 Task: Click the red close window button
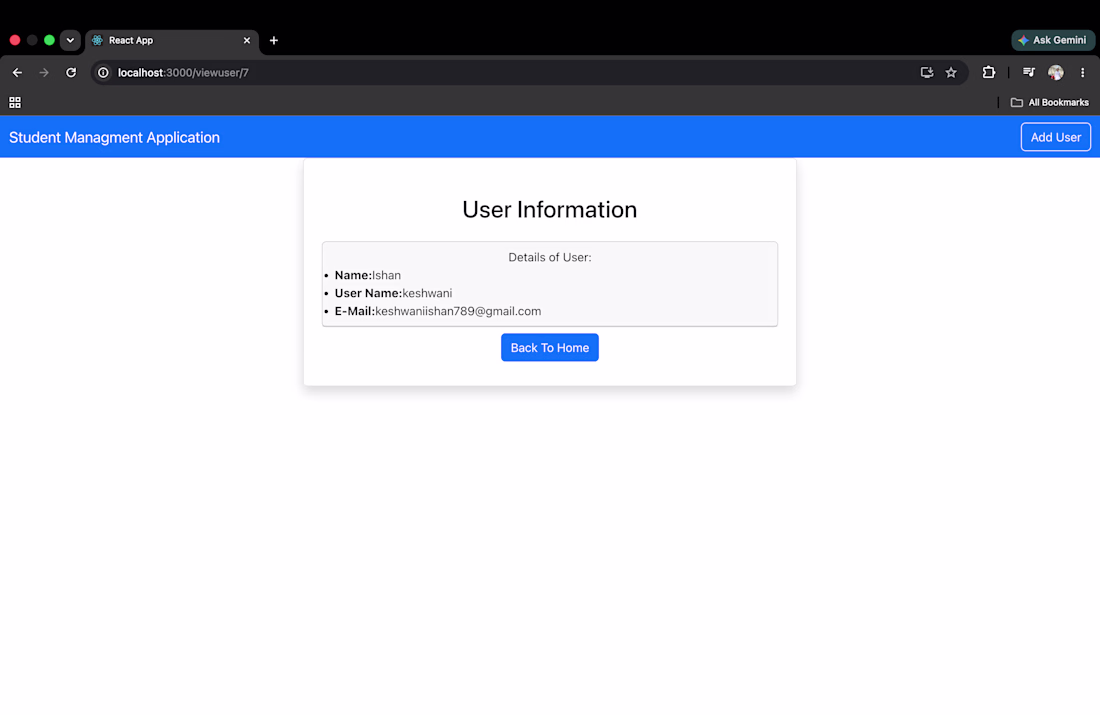(x=15, y=40)
